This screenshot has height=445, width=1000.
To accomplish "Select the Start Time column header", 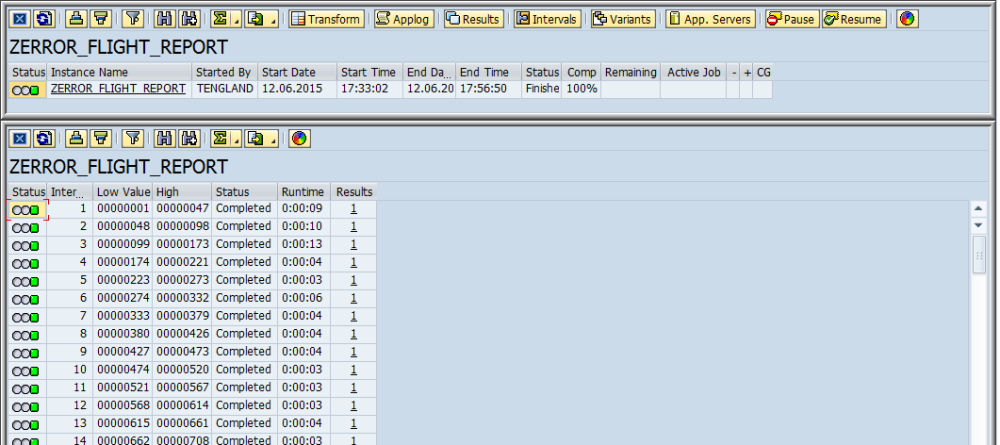I will click(370, 72).
